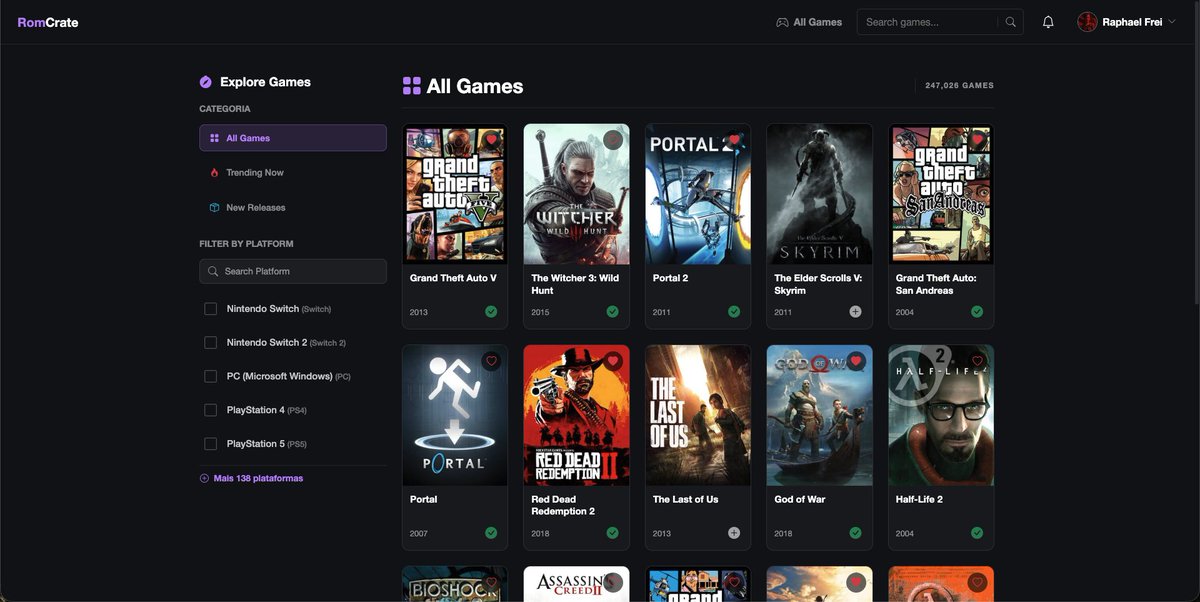1200x602 pixels.
Task: Expand Mais 138 plataformas list
Action: [x=251, y=478]
